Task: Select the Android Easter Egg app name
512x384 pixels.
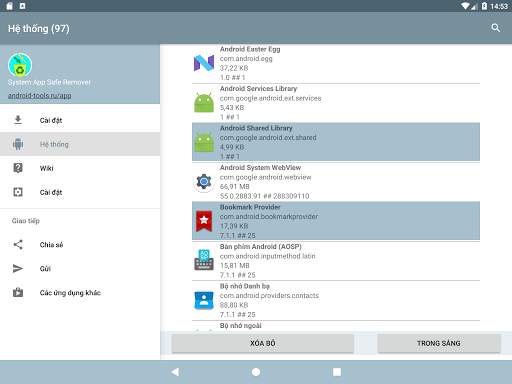Action: (x=250, y=49)
